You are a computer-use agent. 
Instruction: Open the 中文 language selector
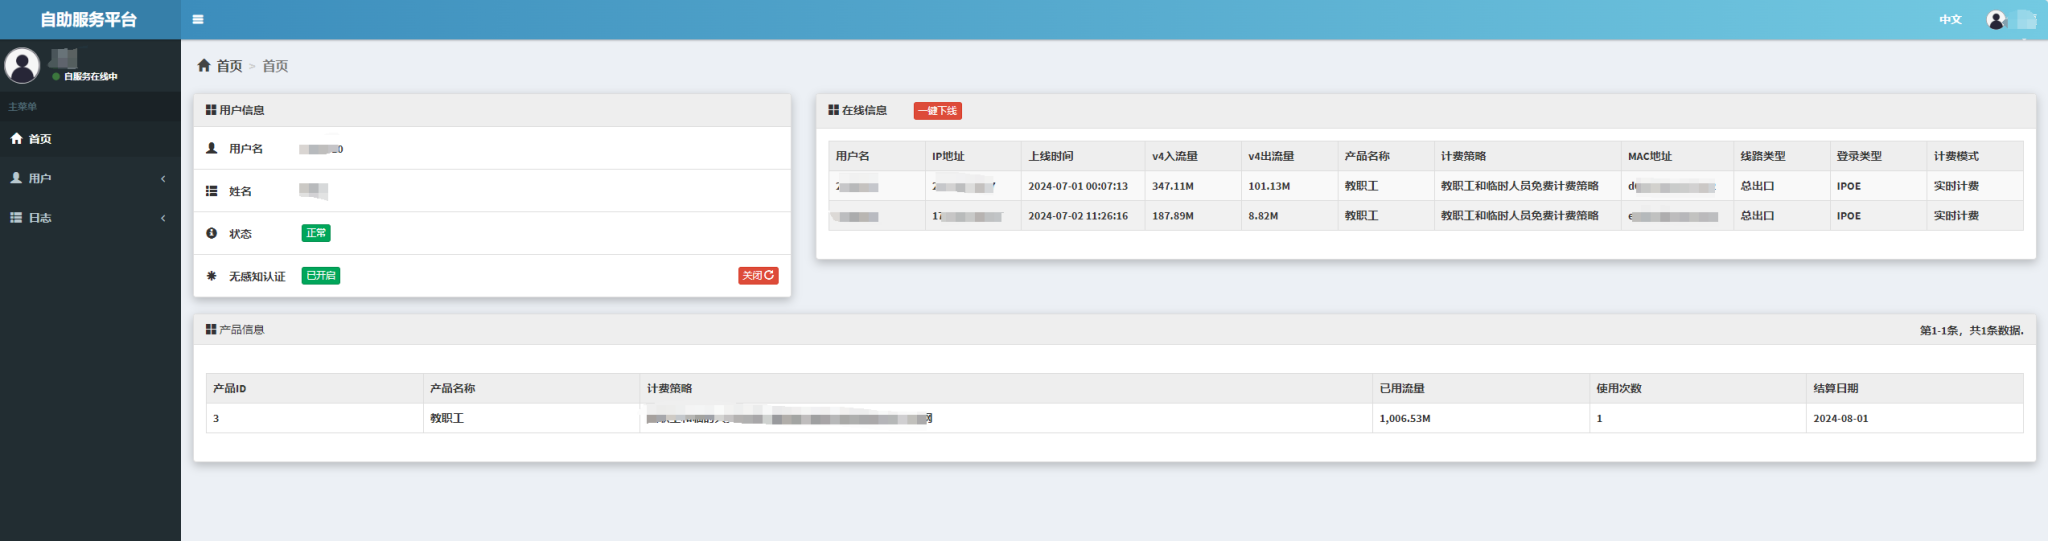pos(1950,20)
